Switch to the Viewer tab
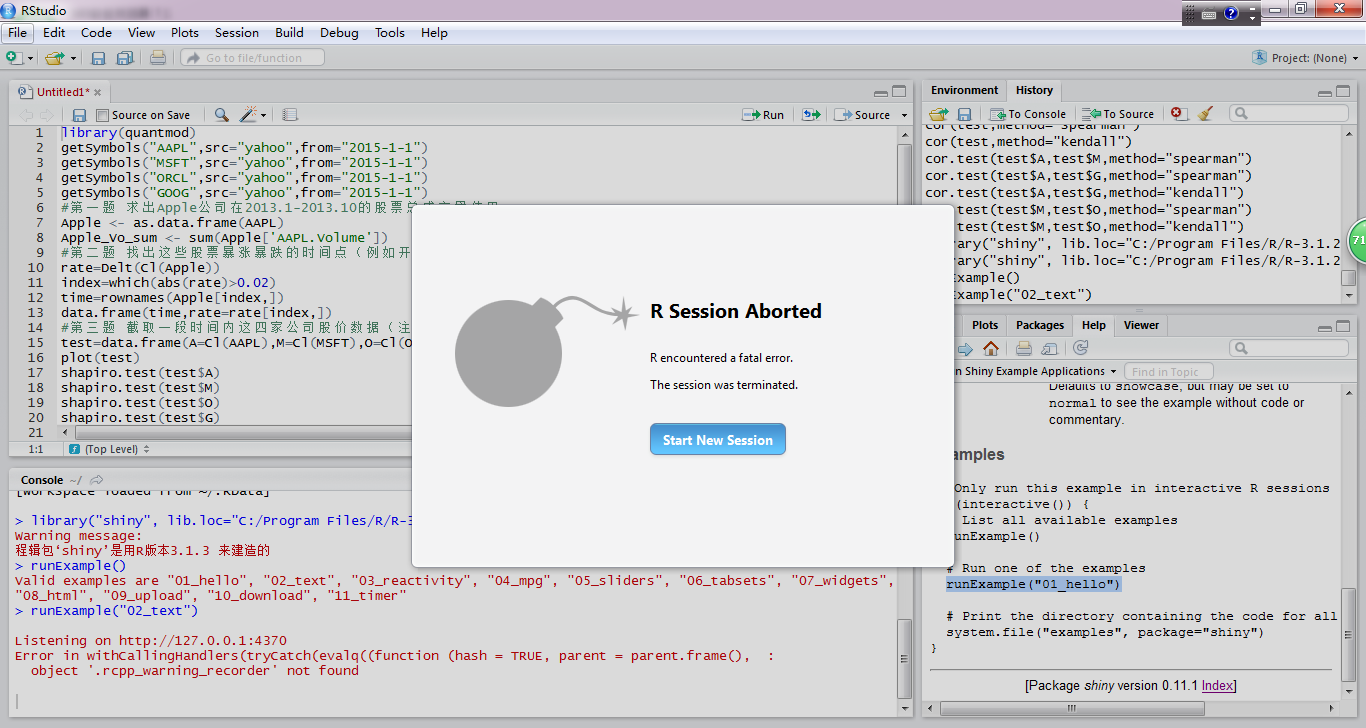Viewport: 1366px width, 728px height. point(1141,325)
